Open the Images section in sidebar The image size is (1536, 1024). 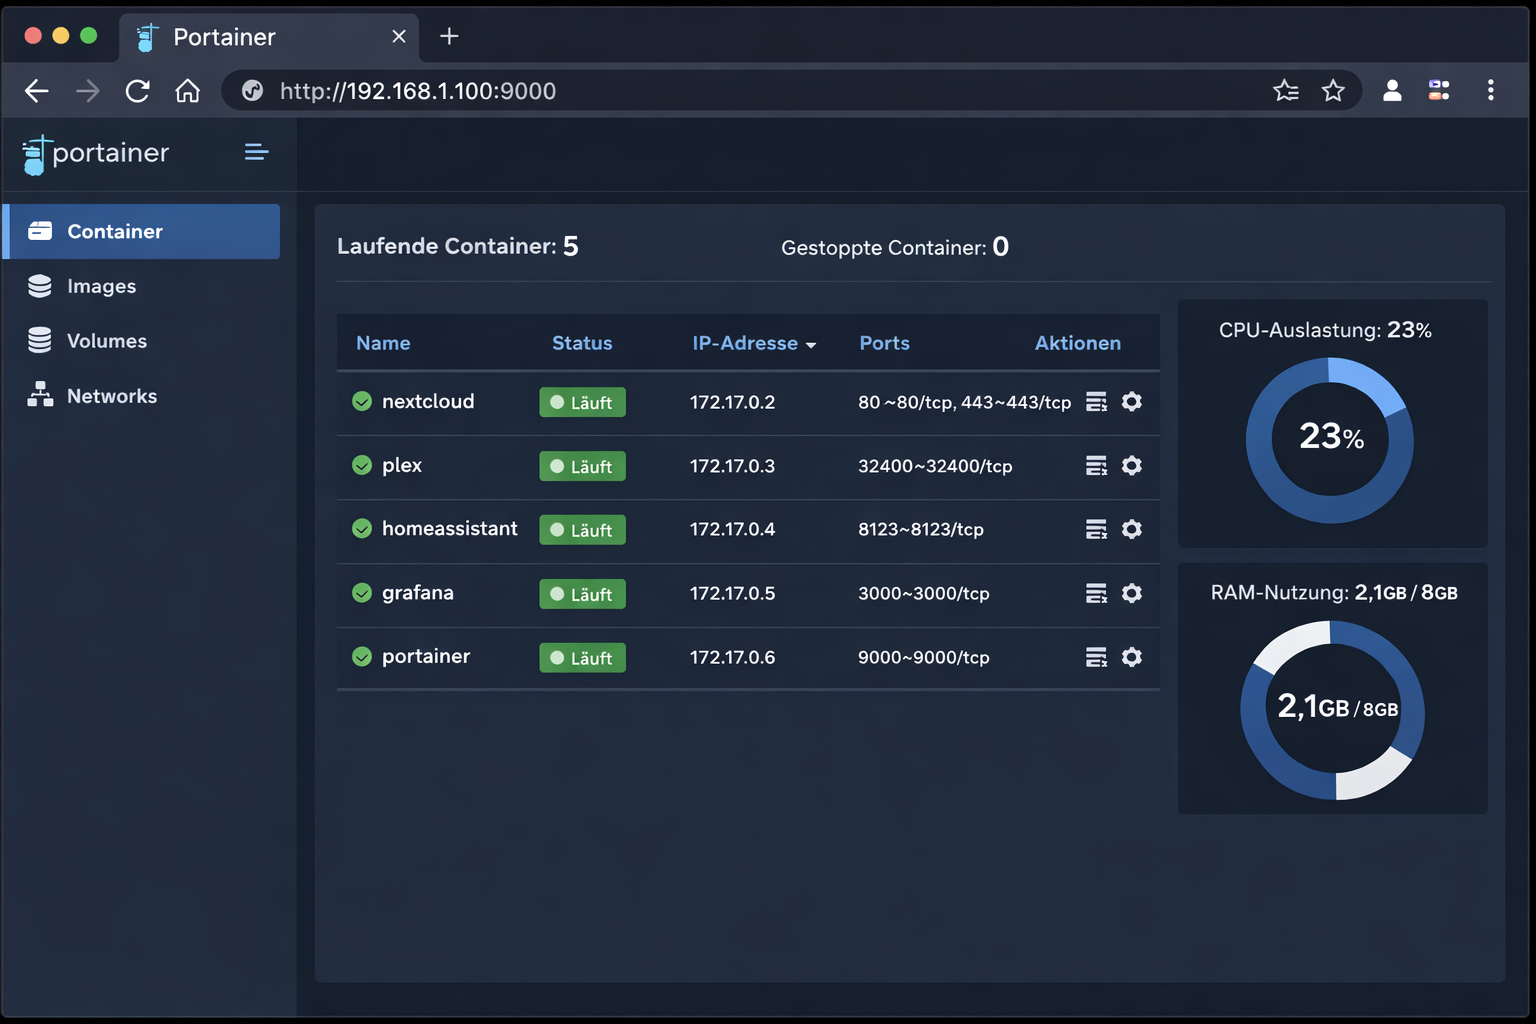coord(101,286)
